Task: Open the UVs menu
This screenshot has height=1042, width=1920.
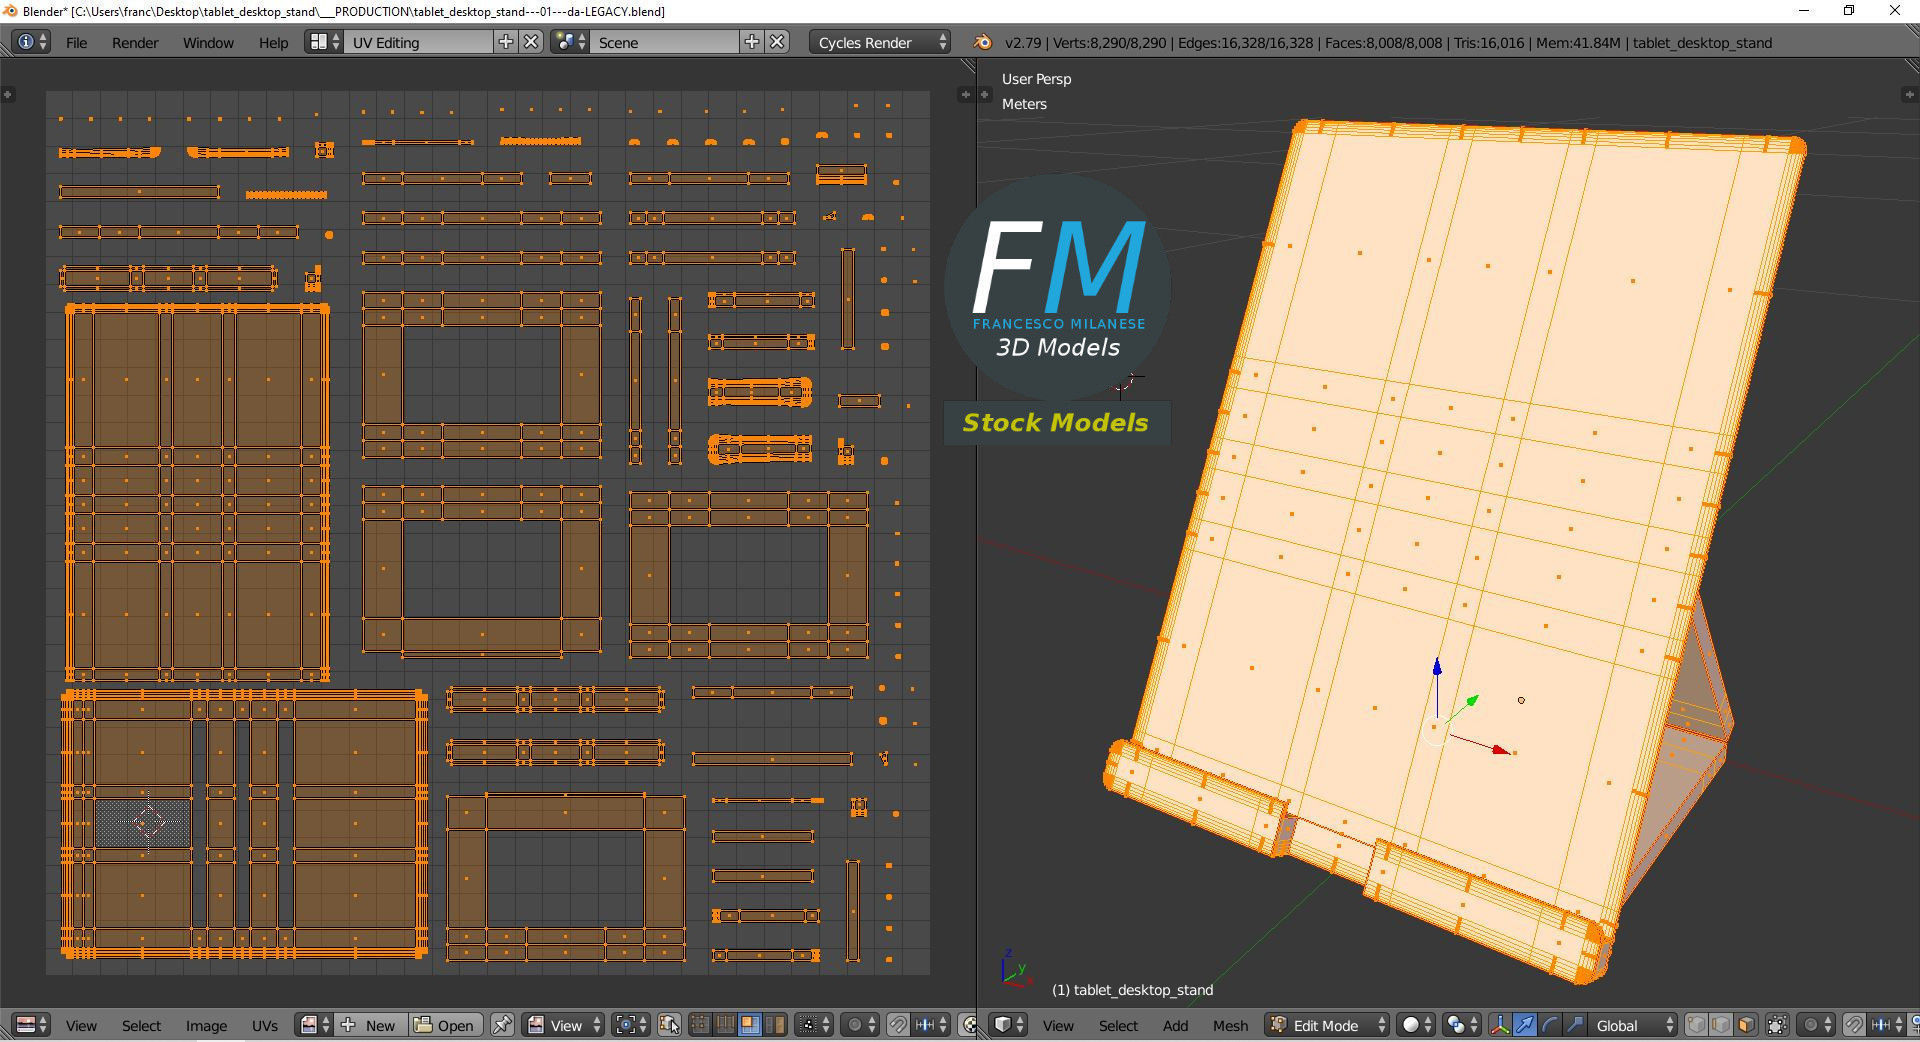Action: (x=265, y=1026)
